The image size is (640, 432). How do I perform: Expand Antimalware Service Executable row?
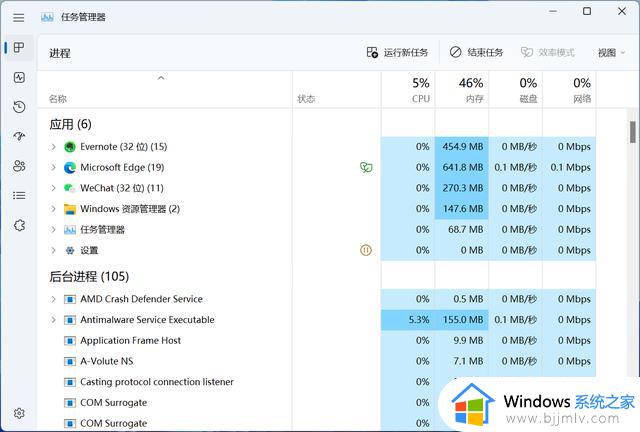[x=53, y=320]
